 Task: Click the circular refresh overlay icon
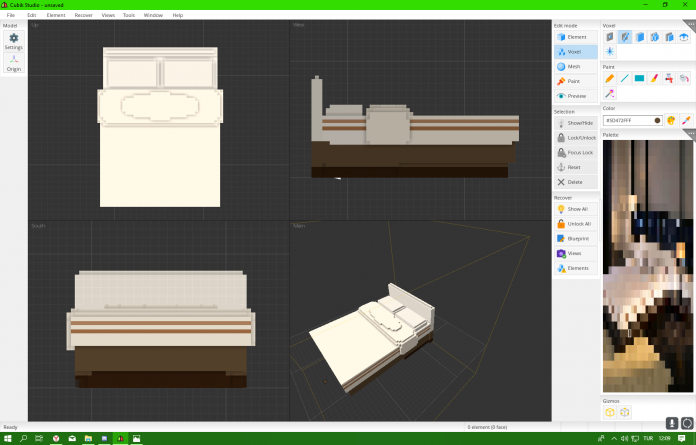click(687, 423)
